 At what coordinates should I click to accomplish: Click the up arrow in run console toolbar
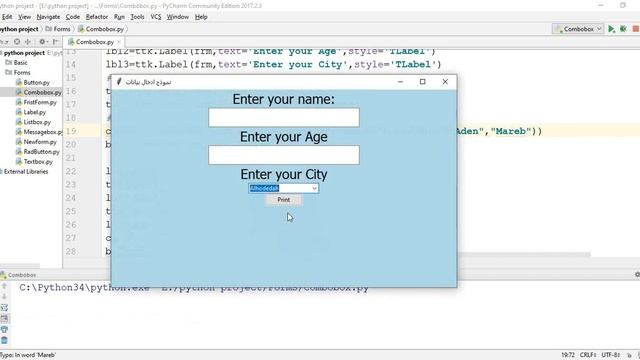click(x=4, y=287)
